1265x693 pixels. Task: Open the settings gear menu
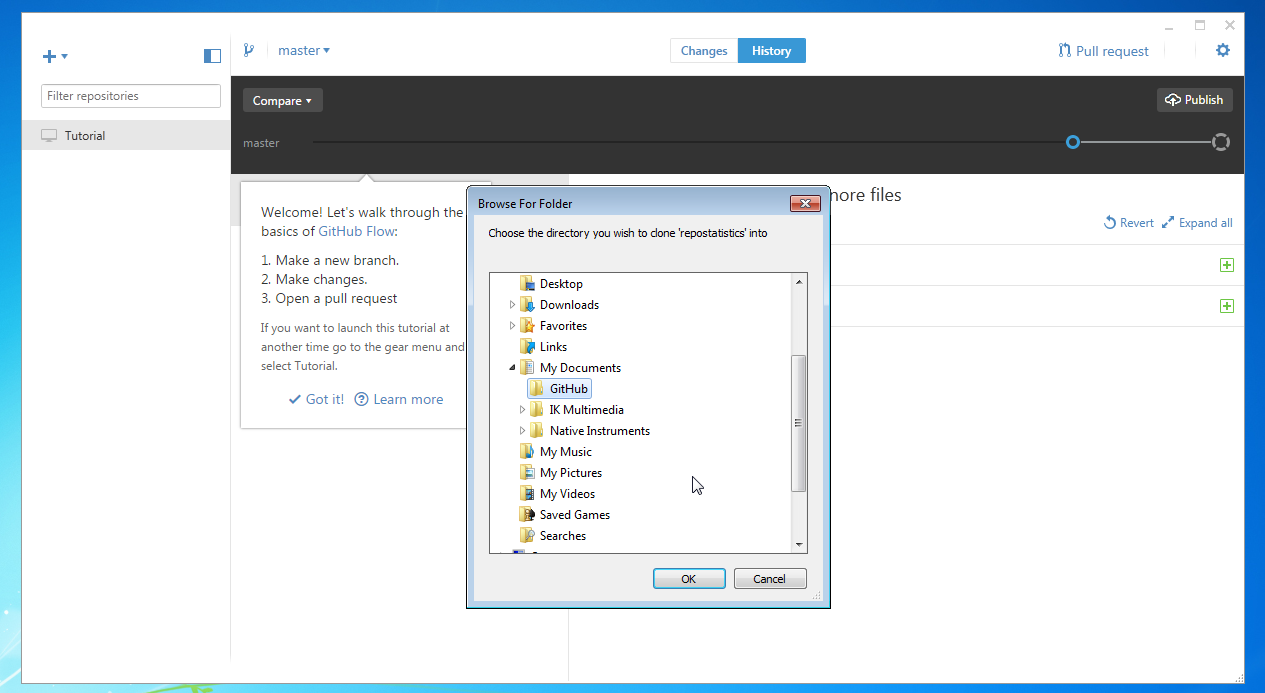(x=1222, y=51)
